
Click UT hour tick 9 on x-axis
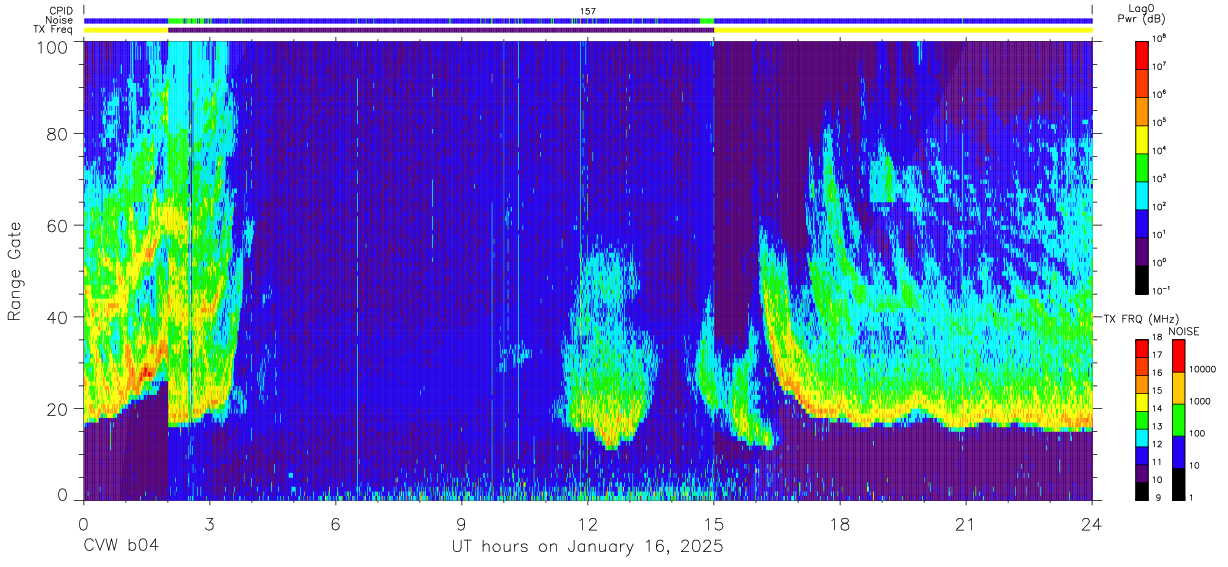tap(462, 524)
